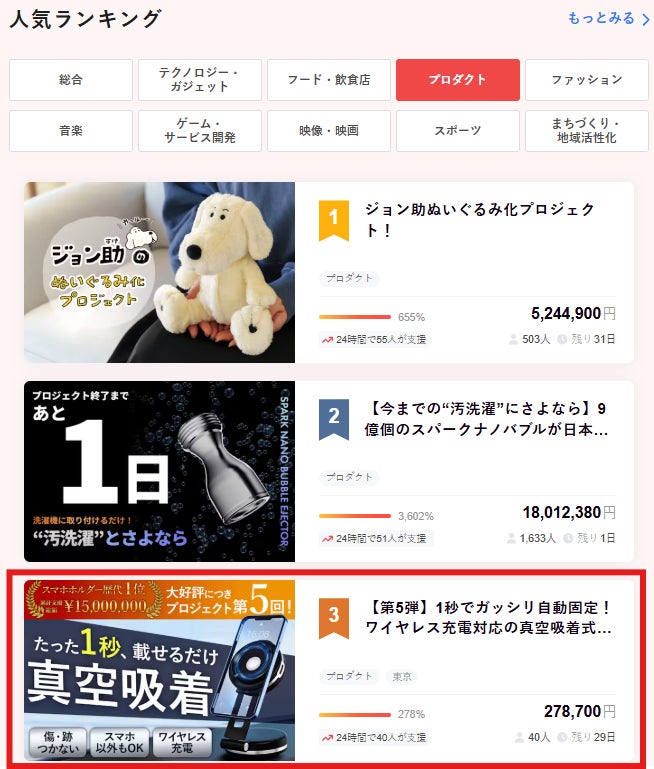Viewport: 654px width, 769px height.
Task: Click the orange rank 3 ribbon badge
Action: 334,618
